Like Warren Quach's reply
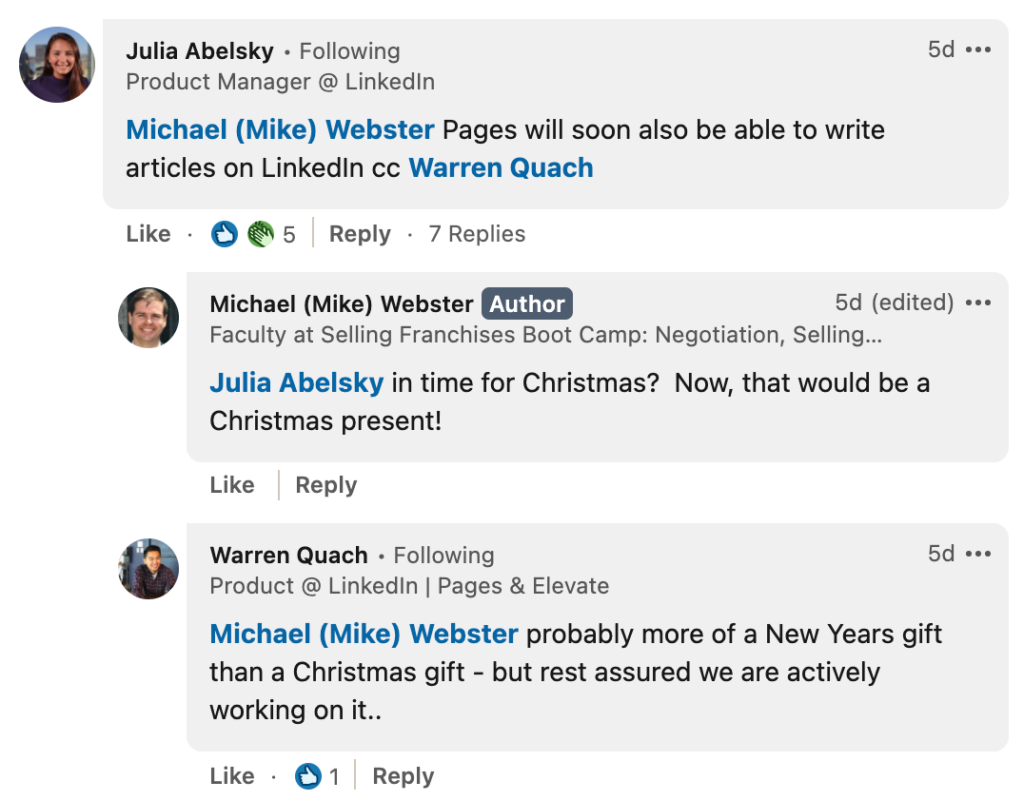Viewport: 1024px width, 801px height. [x=232, y=776]
